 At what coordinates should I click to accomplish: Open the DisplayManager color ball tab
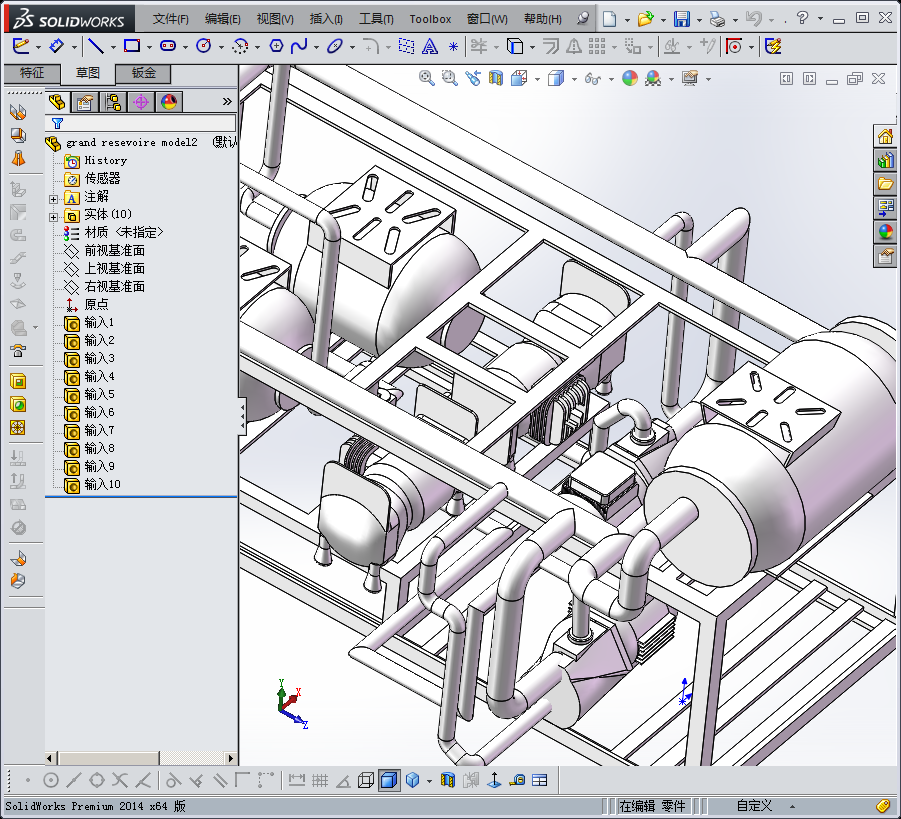168,101
